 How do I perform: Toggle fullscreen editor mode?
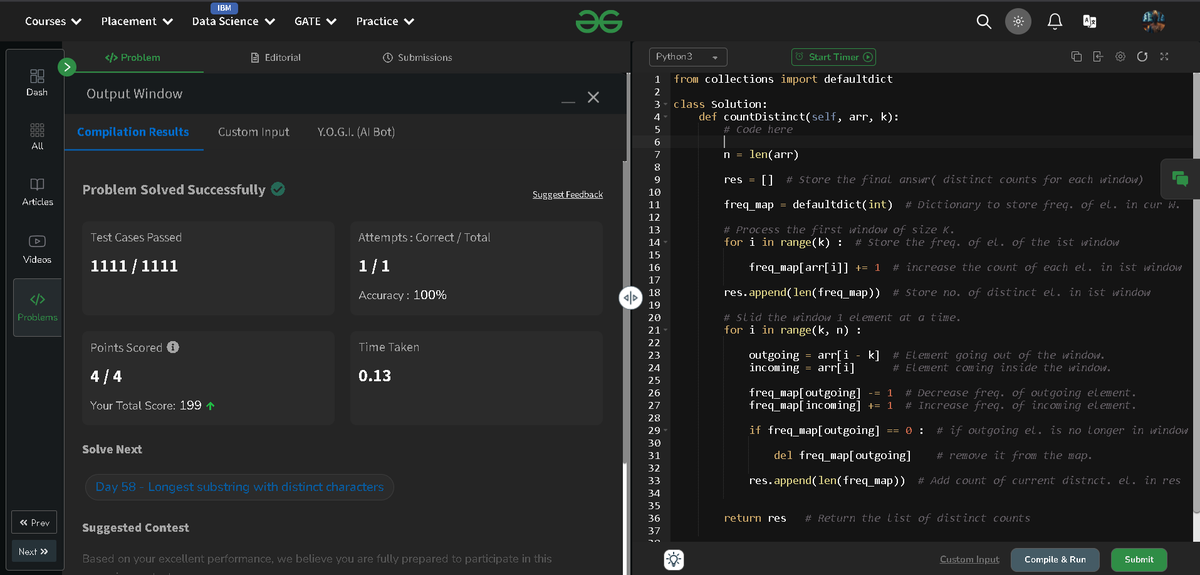[x=1164, y=57]
